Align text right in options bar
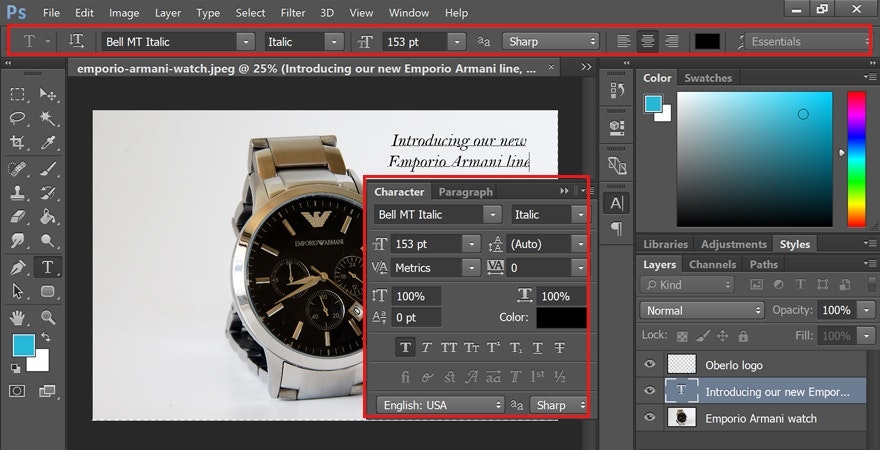 (672, 42)
